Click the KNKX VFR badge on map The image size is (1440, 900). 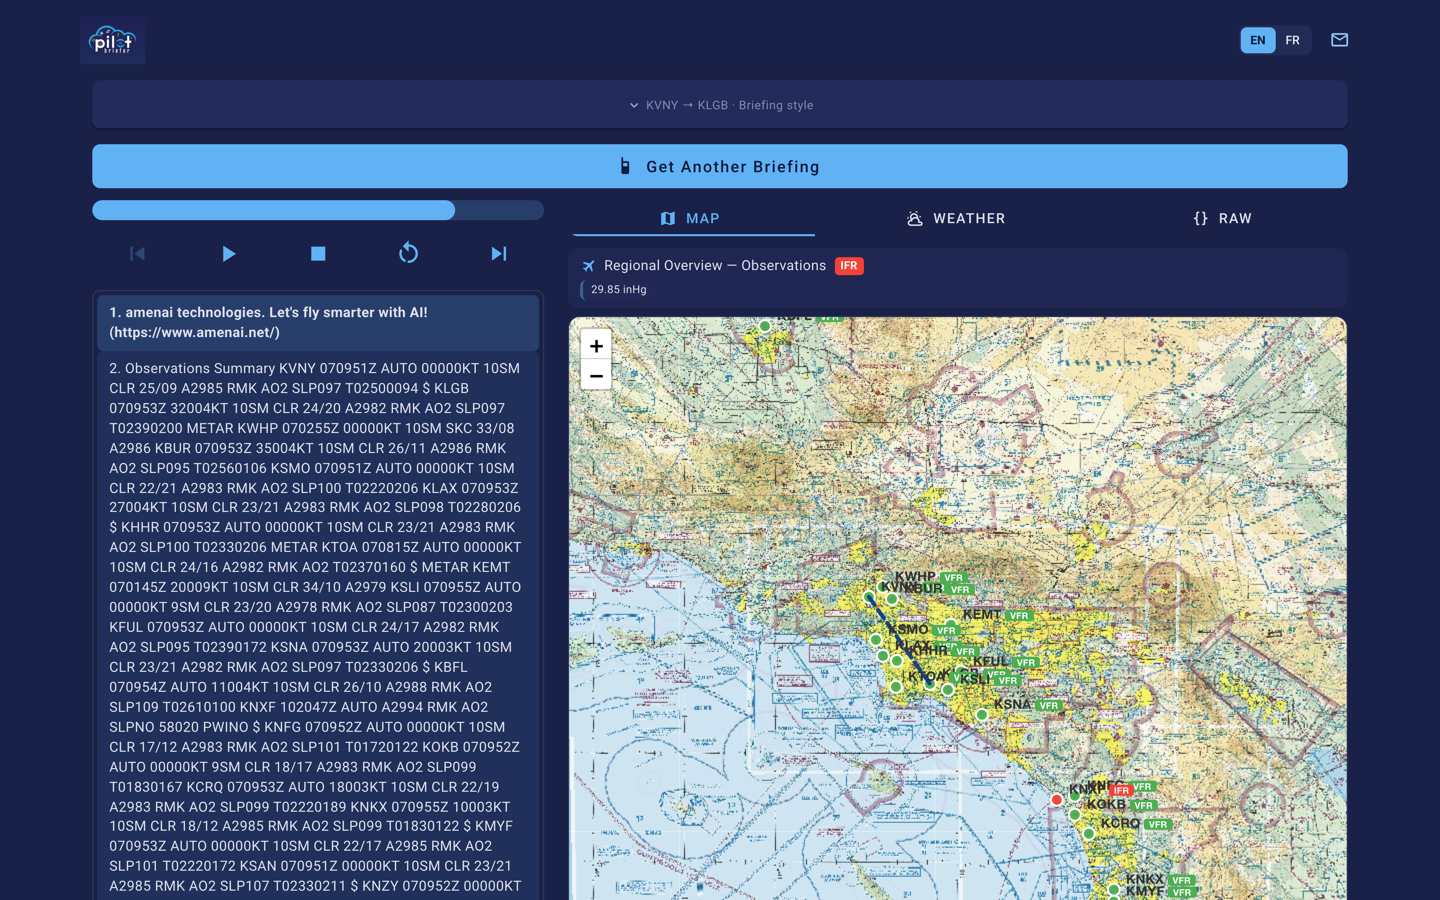(x=1181, y=881)
